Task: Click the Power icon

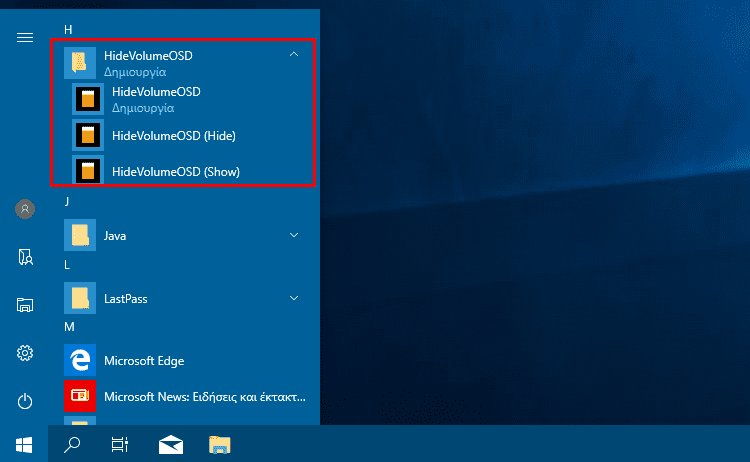Action: (25, 401)
